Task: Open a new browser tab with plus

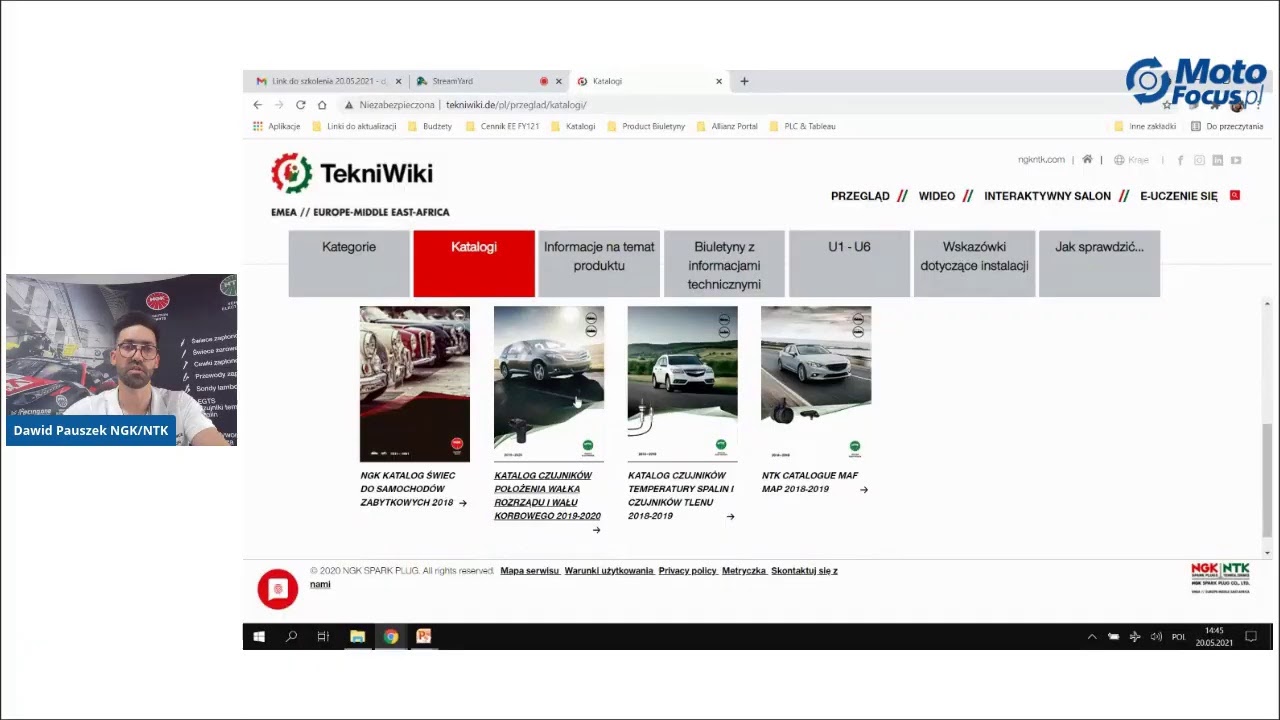Action: [x=744, y=81]
